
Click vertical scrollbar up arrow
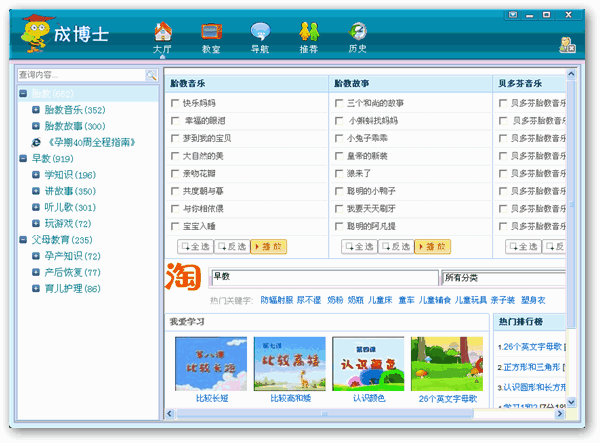point(571,74)
